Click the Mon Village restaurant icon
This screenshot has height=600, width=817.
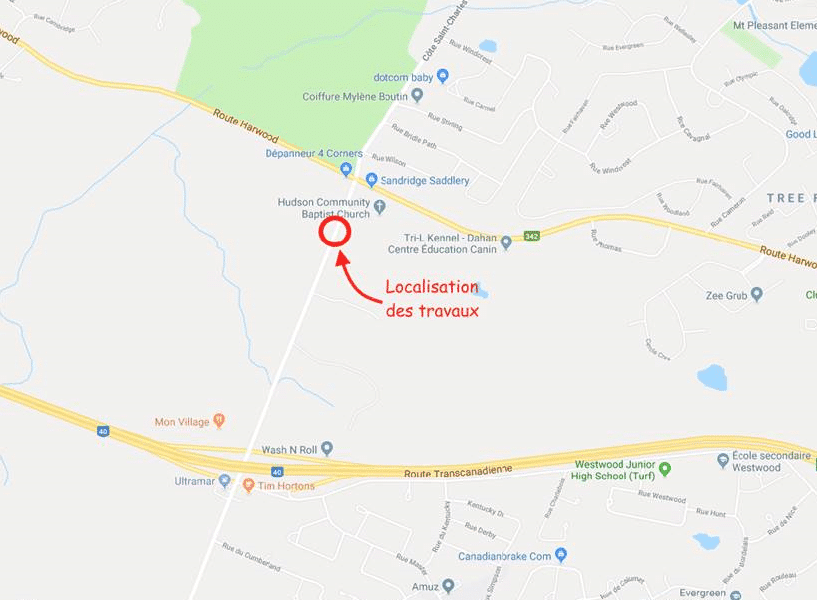pyautogui.click(x=219, y=421)
